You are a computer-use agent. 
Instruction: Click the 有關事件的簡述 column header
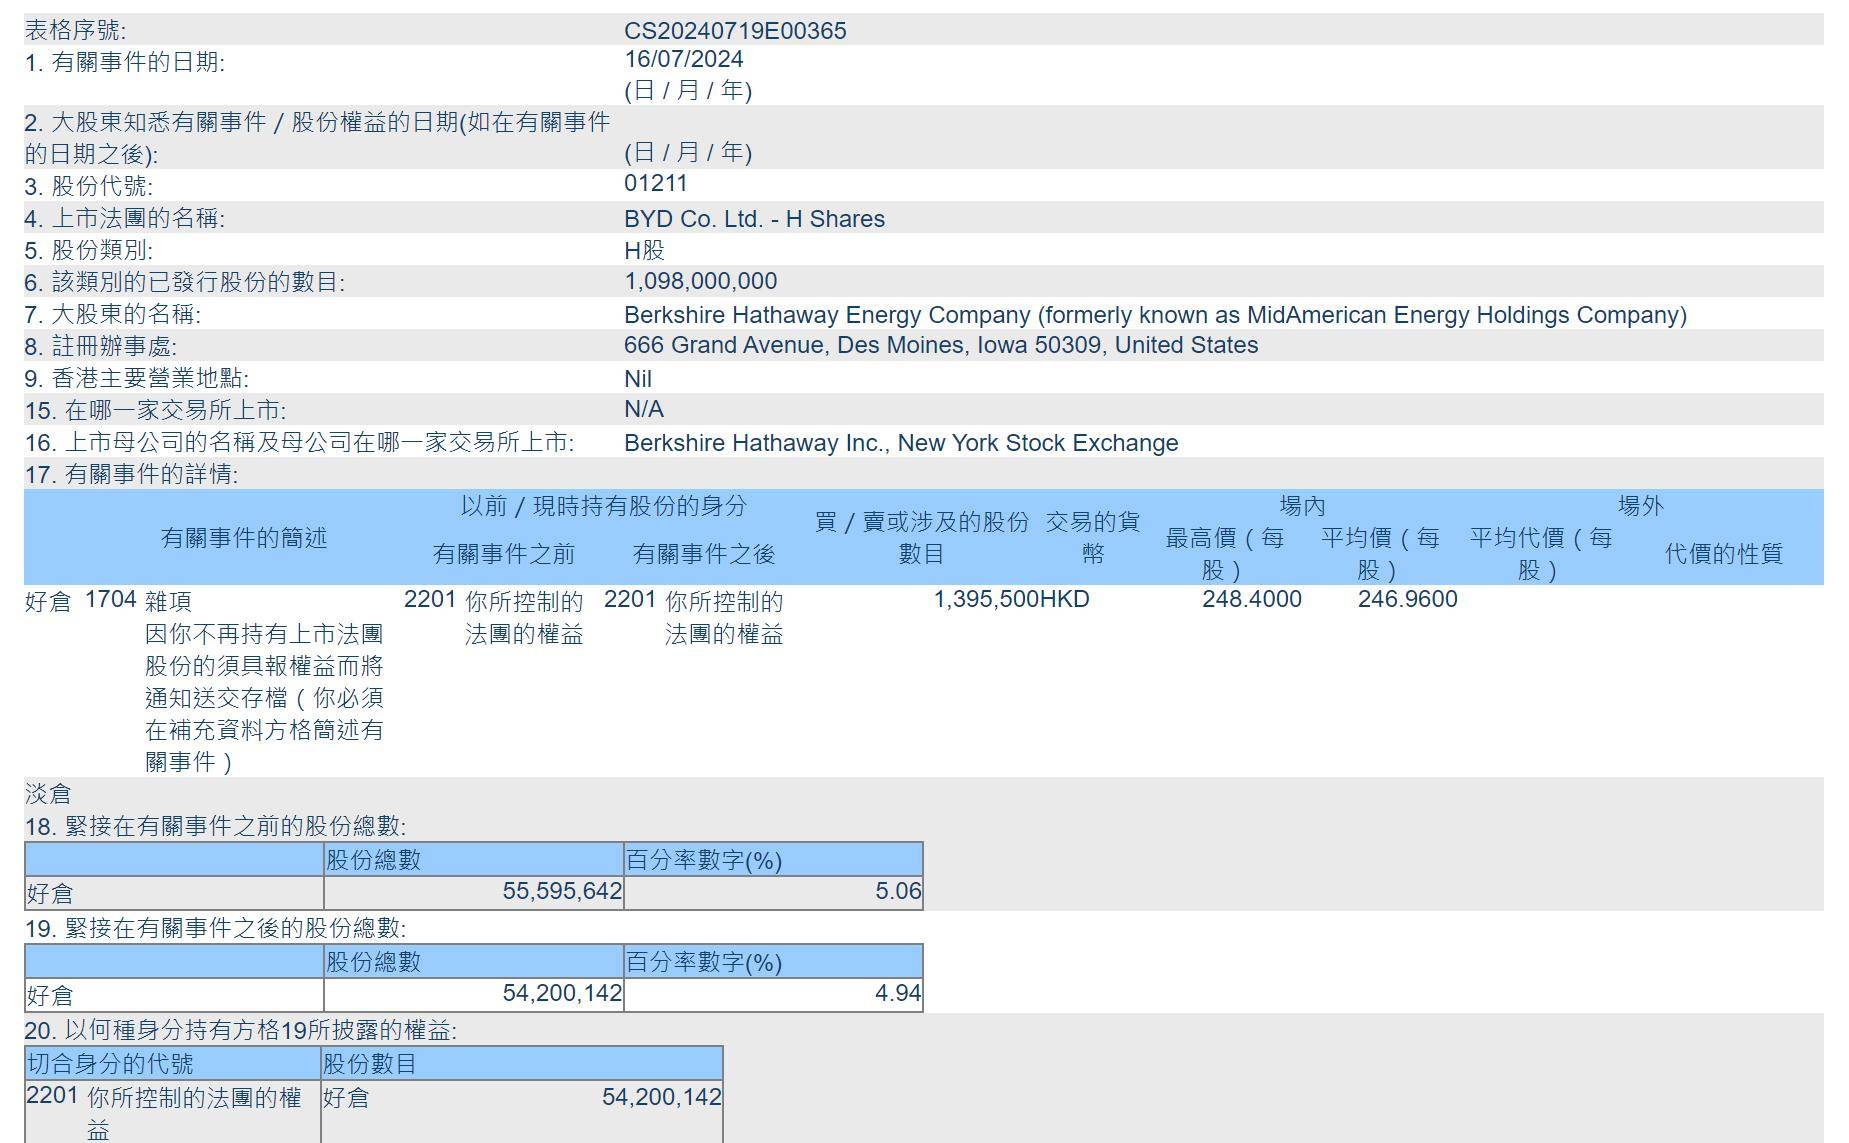pos(244,538)
